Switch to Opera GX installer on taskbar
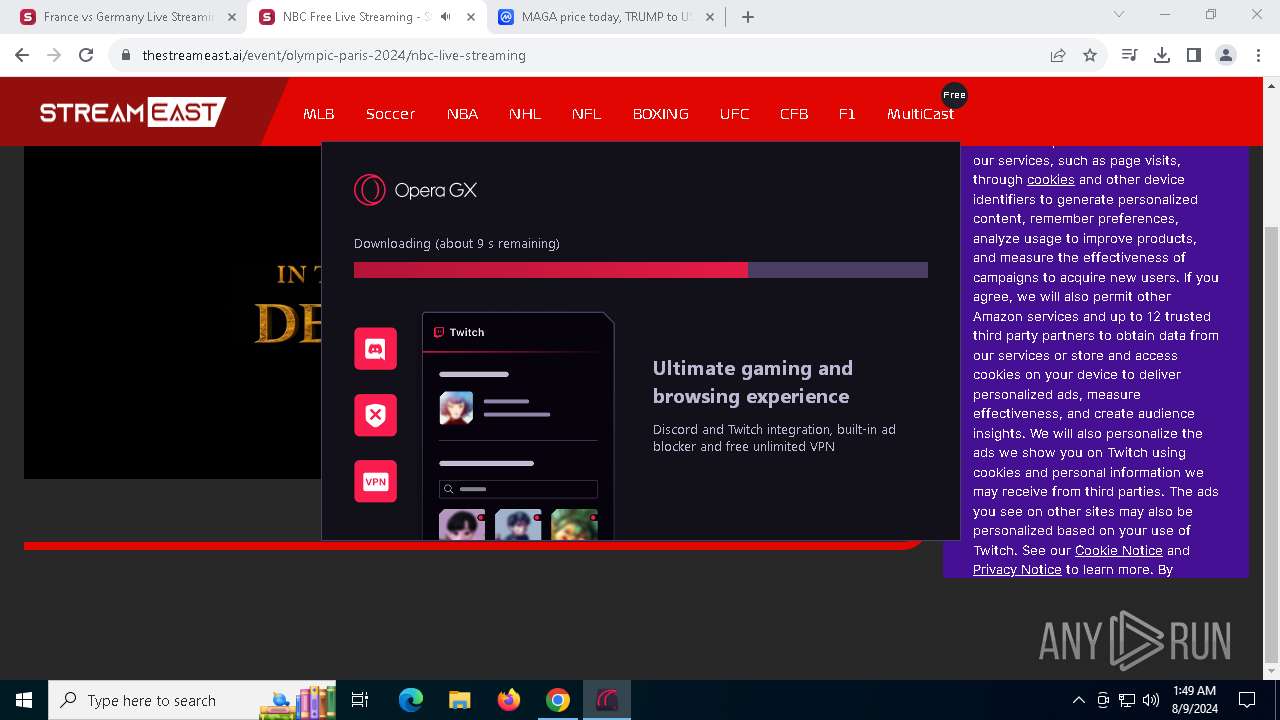Viewport: 1280px width, 720px height. [607, 700]
